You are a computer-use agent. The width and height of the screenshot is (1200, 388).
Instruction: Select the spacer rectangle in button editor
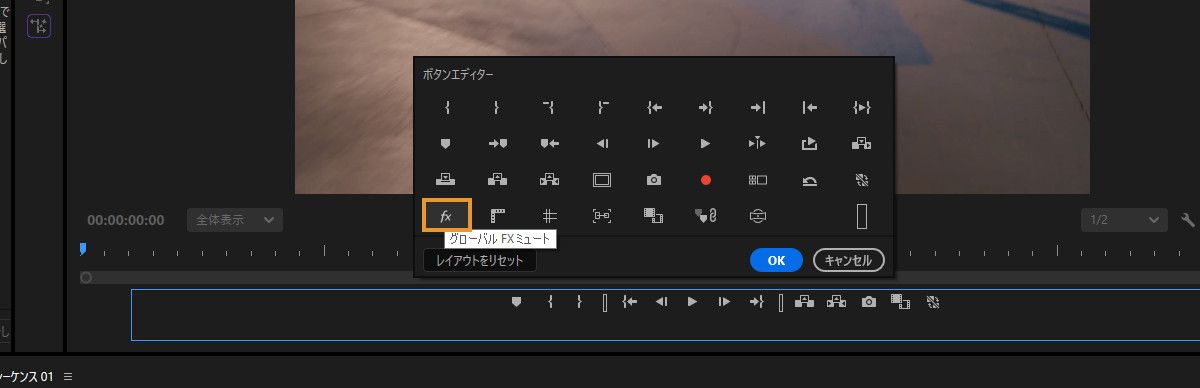click(x=862, y=215)
